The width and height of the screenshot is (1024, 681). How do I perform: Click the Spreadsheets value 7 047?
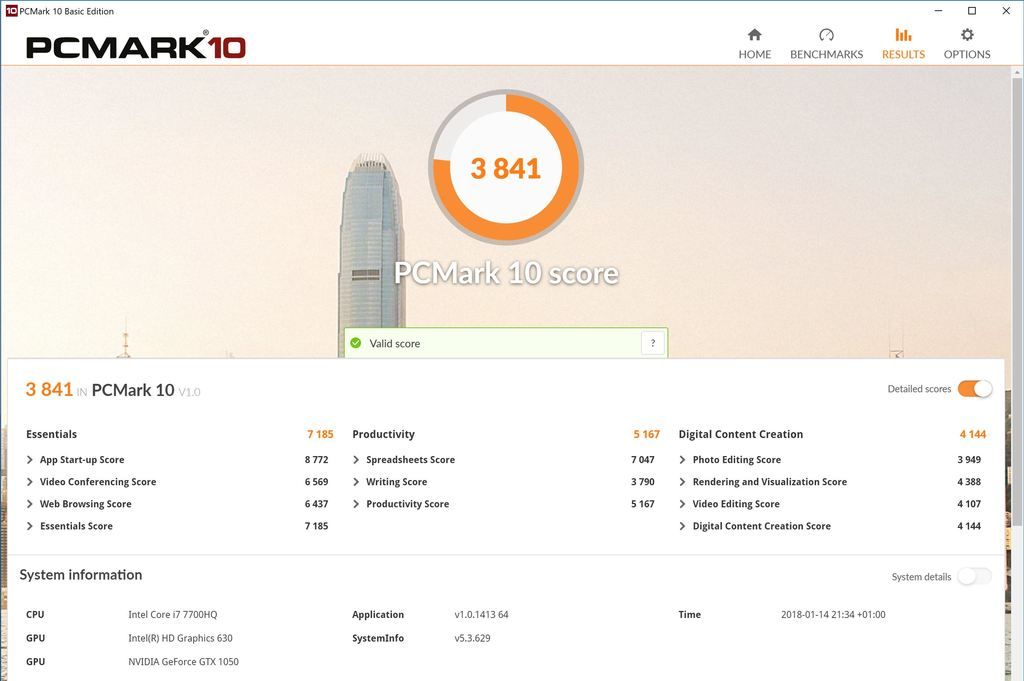coord(643,460)
